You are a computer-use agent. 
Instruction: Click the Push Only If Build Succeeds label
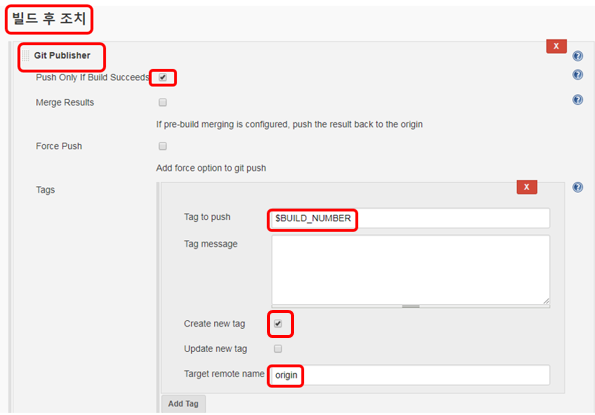pyautogui.click(x=93, y=77)
